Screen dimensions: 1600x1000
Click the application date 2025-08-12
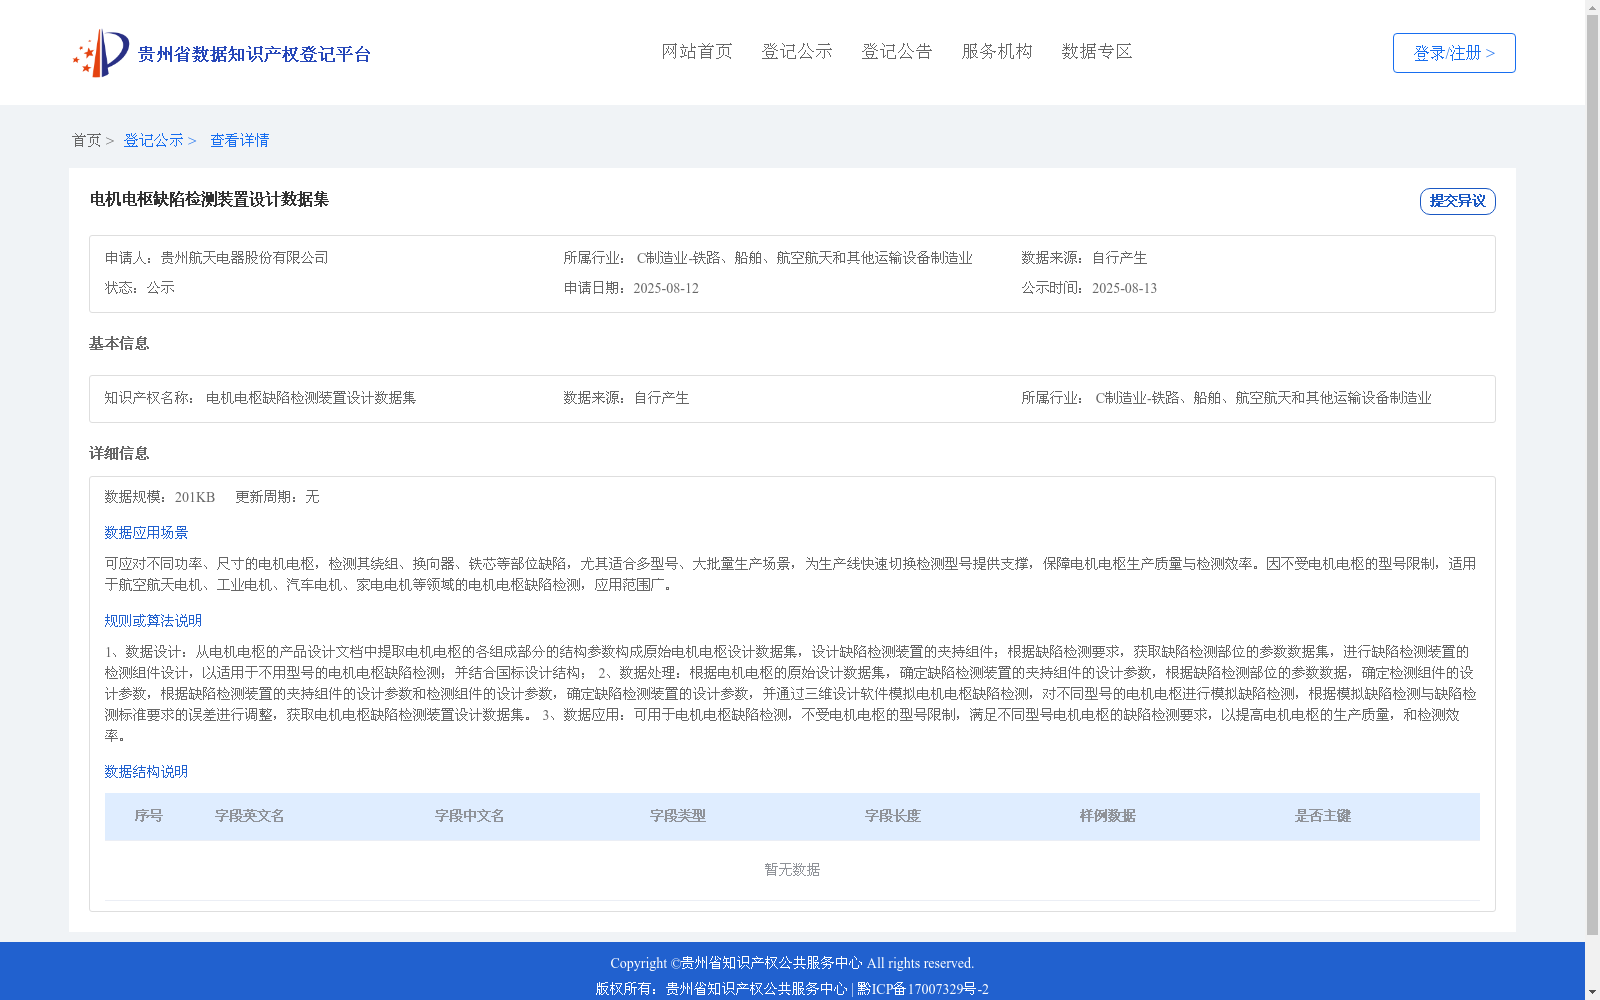[666, 288]
